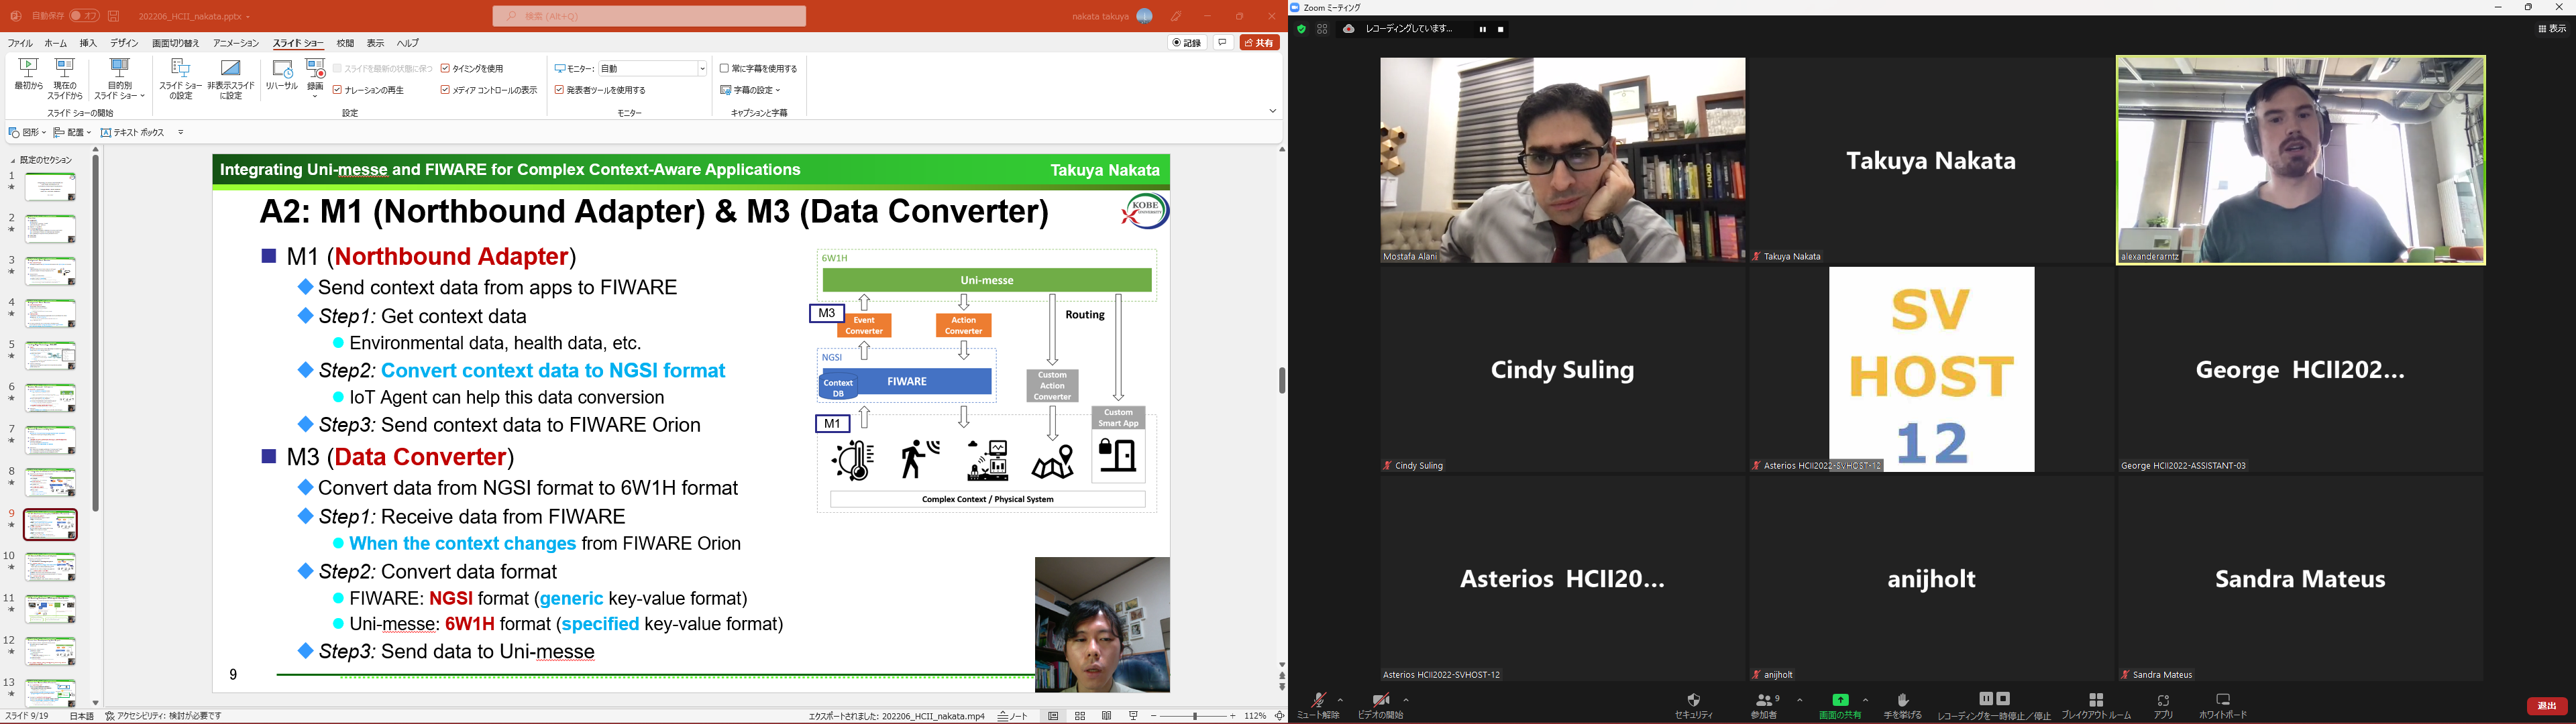Screen dimensions: 2576x724
Task: Uncheck ナレーションの再生 checkbox
Action: pos(338,90)
